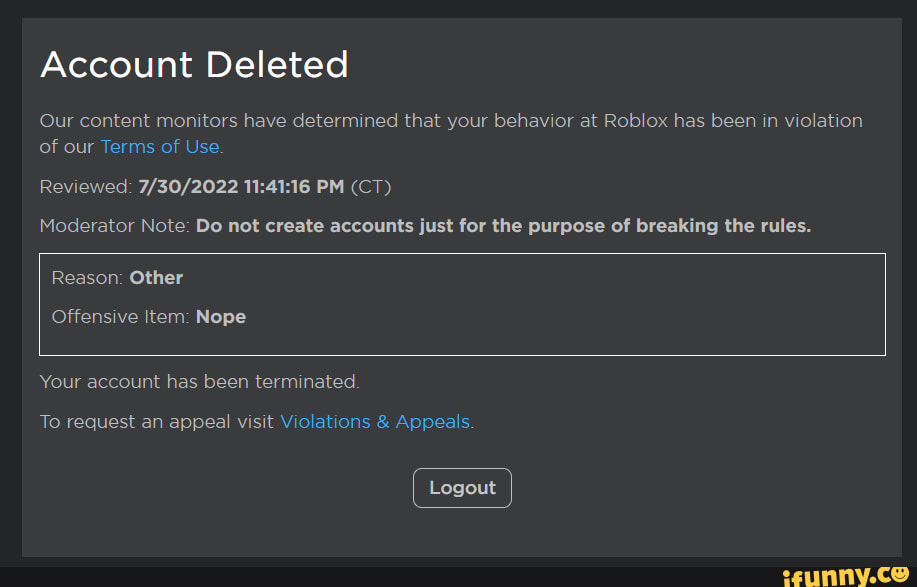Click the 'Your account has been terminated' text
This screenshot has height=587, width=917.
199,382
